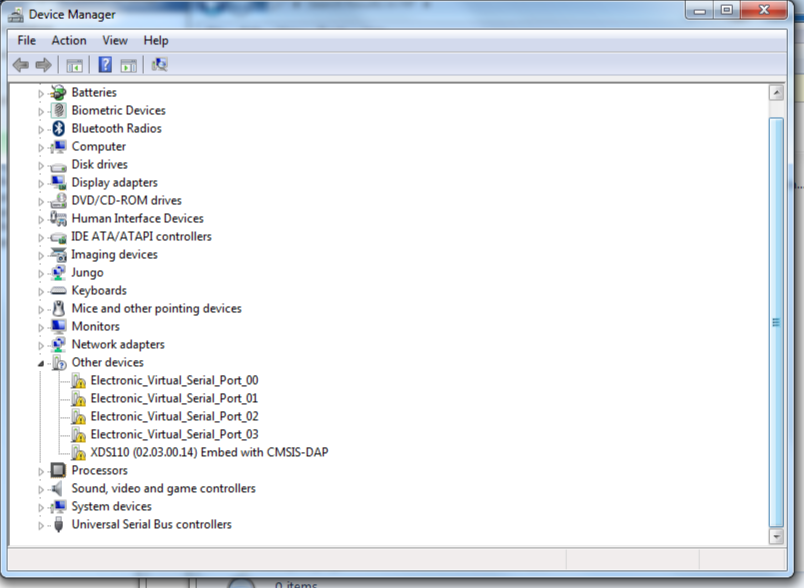This screenshot has width=804, height=588.
Task: Close the Device Manager window
Action: [764, 10]
